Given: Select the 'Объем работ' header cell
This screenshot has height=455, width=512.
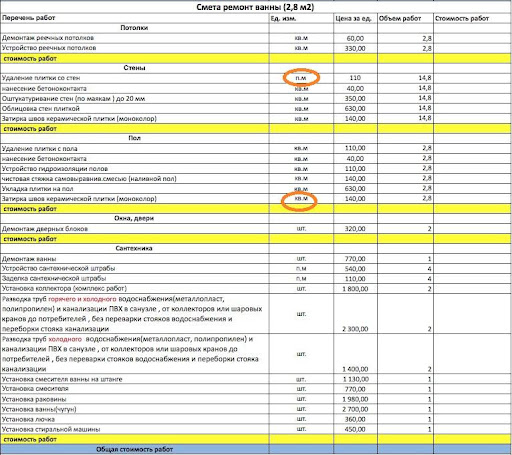Looking at the screenshot, I should pyautogui.click(x=405, y=18).
